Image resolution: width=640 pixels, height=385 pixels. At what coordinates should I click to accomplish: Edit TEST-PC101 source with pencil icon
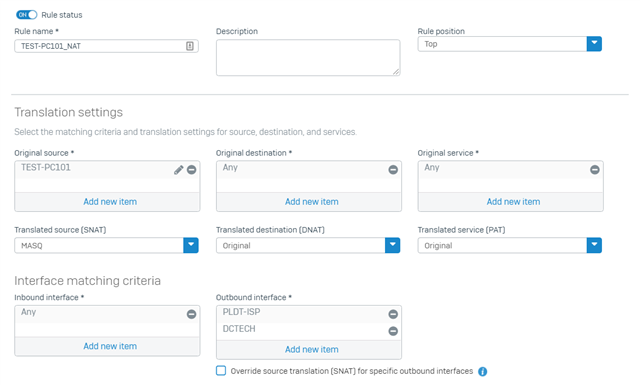(x=178, y=170)
